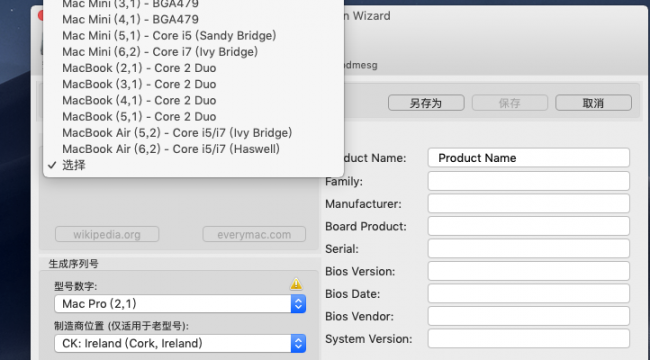Open the wikipedia.org link button

pyautogui.click(x=107, y=234)
